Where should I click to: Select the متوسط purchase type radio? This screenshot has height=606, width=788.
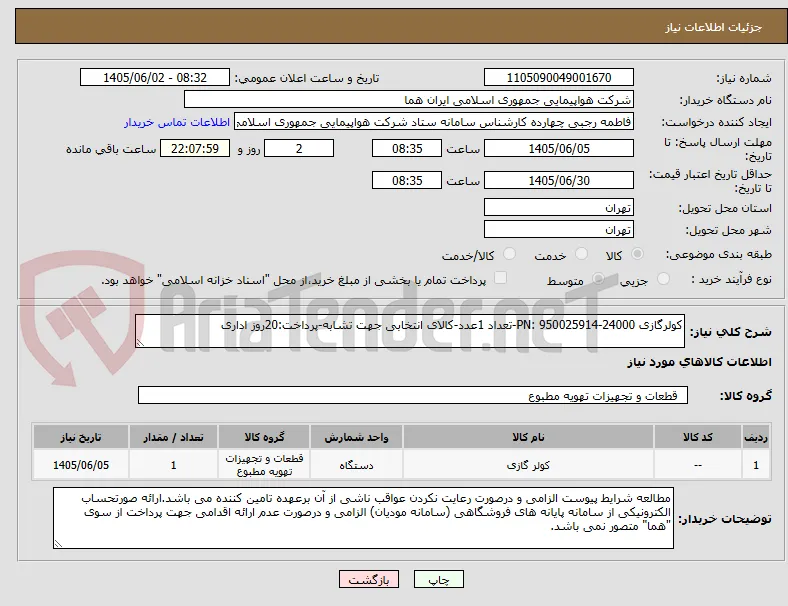pyautogui.click(x=598, y=278)
